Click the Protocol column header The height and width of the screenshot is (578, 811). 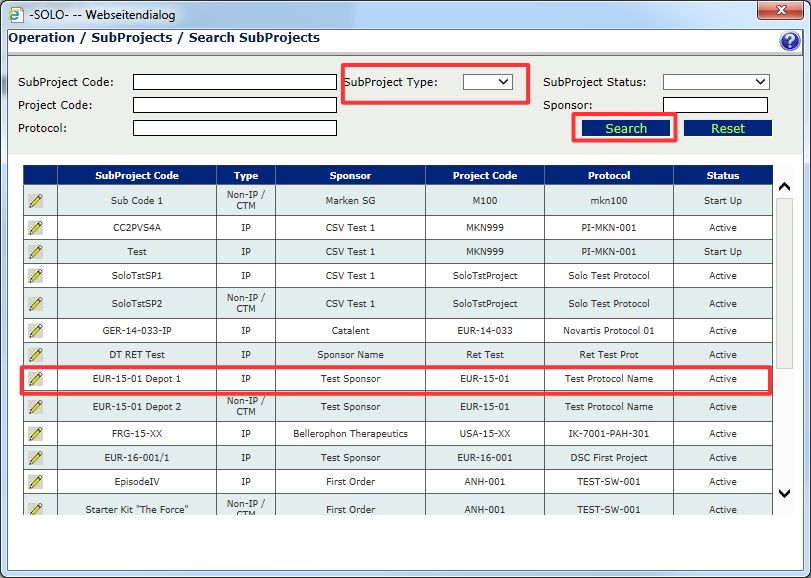pyautogui.click(x=609, y=175)
